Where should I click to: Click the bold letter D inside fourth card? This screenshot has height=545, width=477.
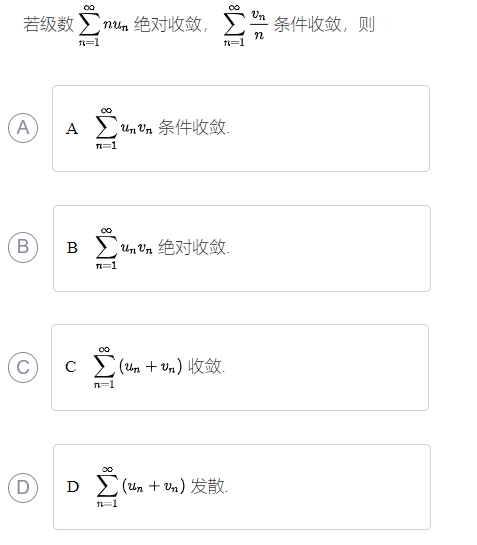point(73,487)
